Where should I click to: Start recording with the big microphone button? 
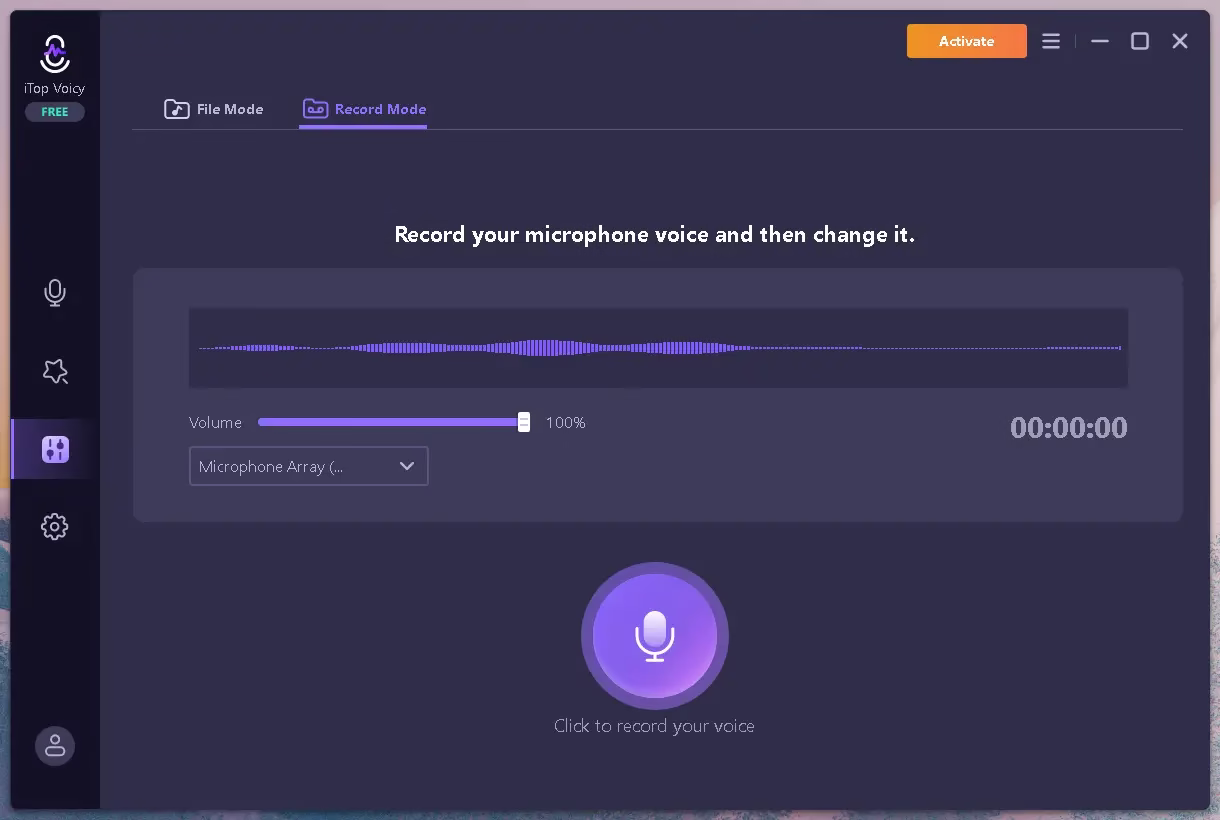click(x=655, y=636)
